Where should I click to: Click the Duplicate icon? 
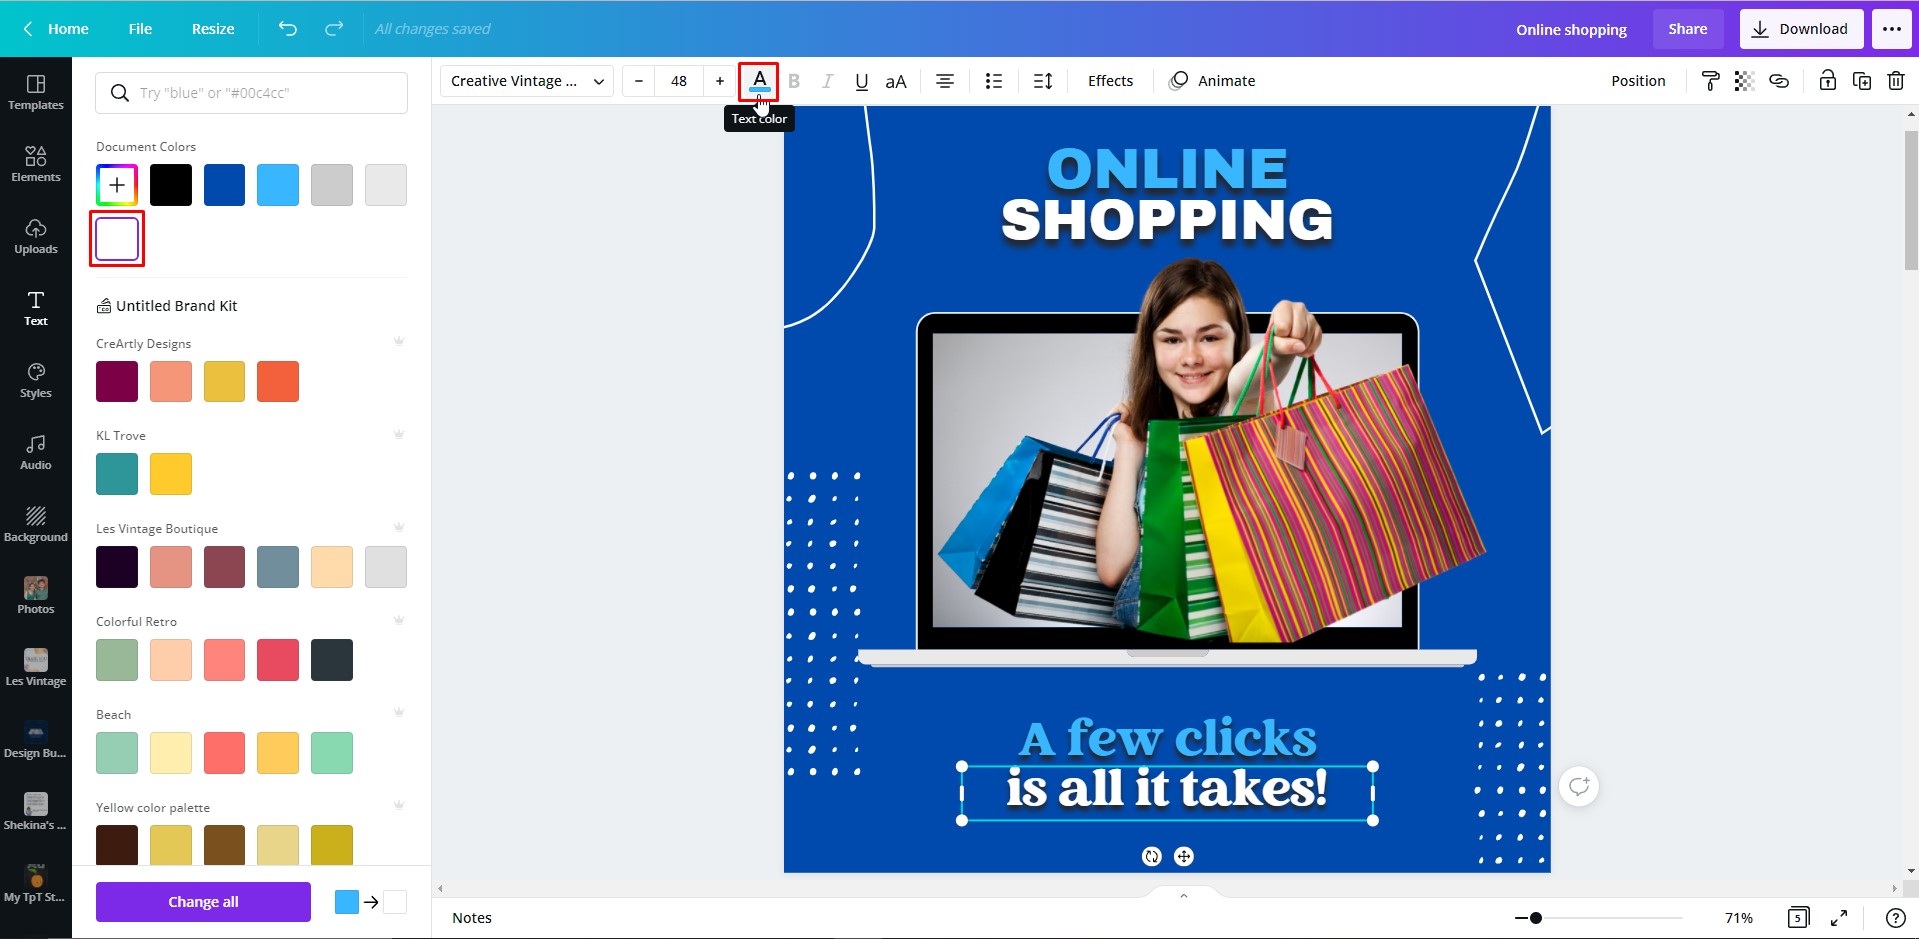point(1862,81)
